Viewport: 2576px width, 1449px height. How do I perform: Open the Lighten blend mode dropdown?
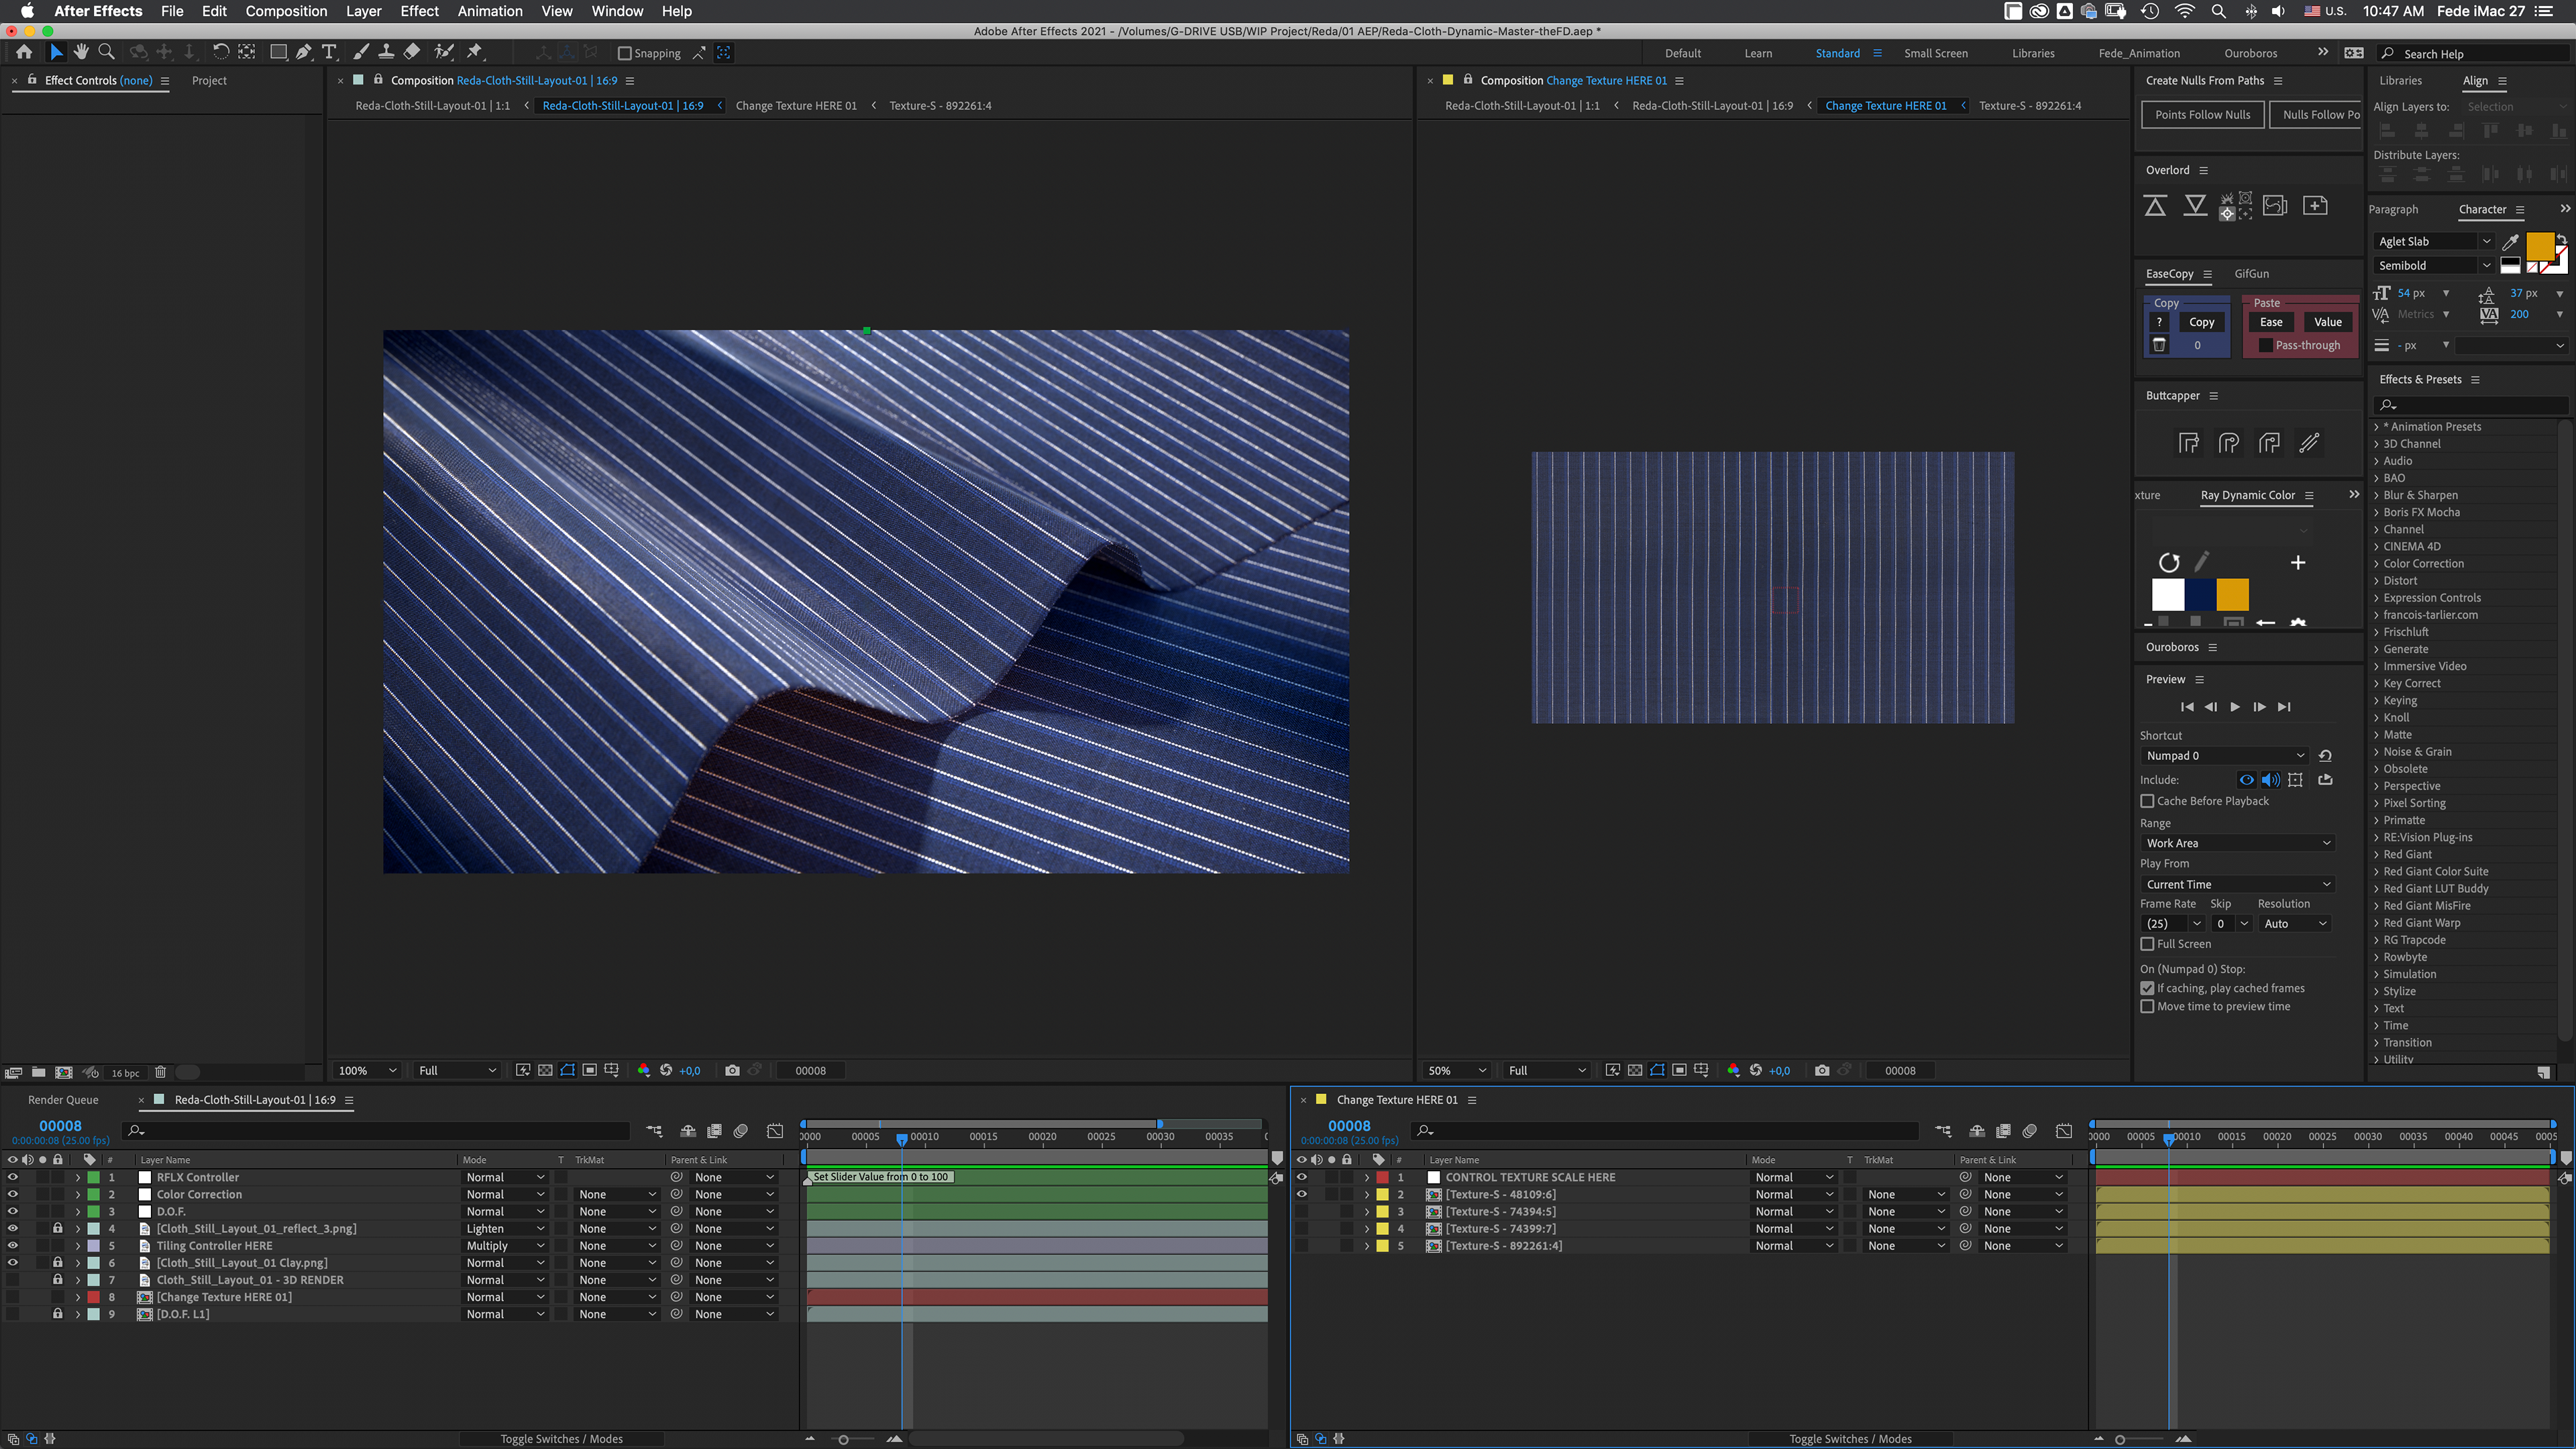(505, 1229)
